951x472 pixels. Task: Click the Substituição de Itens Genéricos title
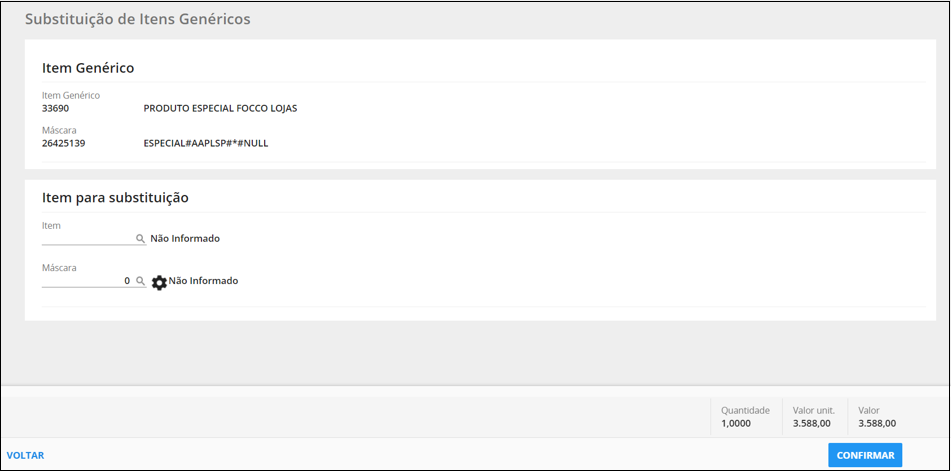pos(138,19)
